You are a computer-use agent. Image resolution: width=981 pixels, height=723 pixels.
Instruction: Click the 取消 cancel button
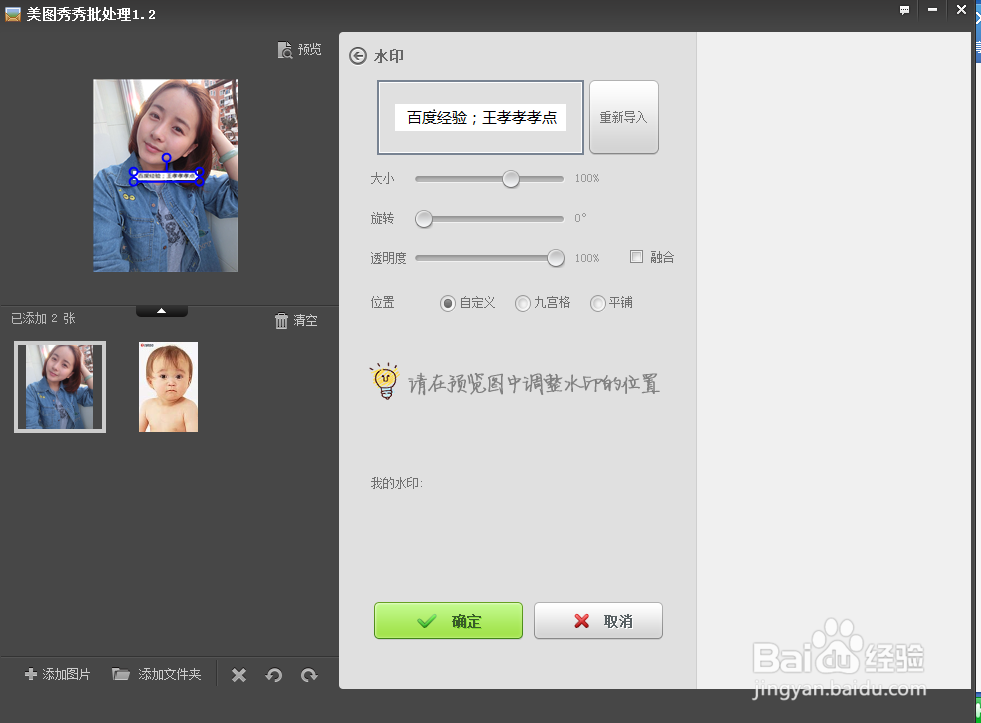click(x=598, y=620)
